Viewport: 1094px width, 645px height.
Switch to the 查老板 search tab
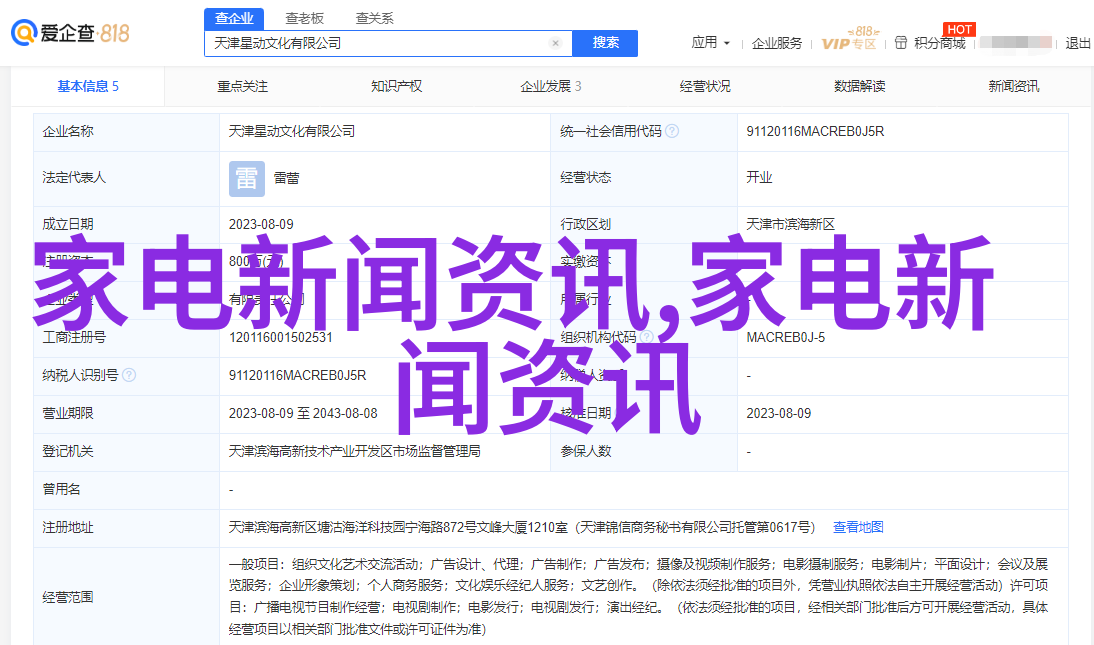[x=304, y=19]
